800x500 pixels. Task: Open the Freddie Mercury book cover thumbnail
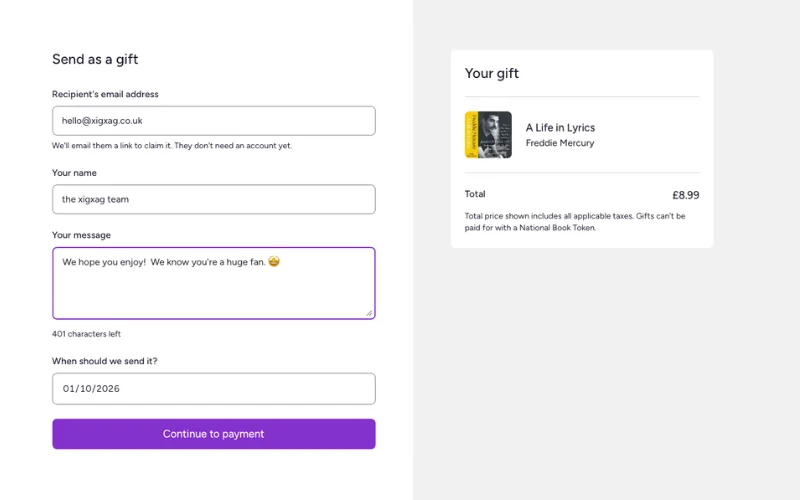pos(488,135)
